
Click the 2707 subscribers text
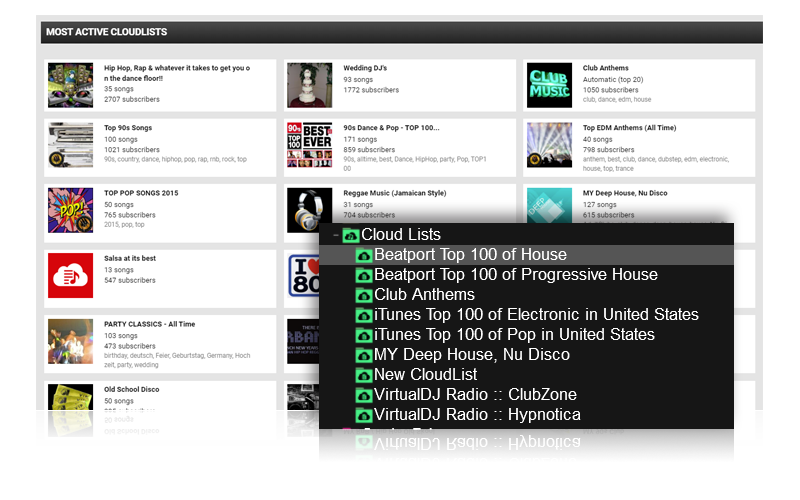tap(132, 99)
